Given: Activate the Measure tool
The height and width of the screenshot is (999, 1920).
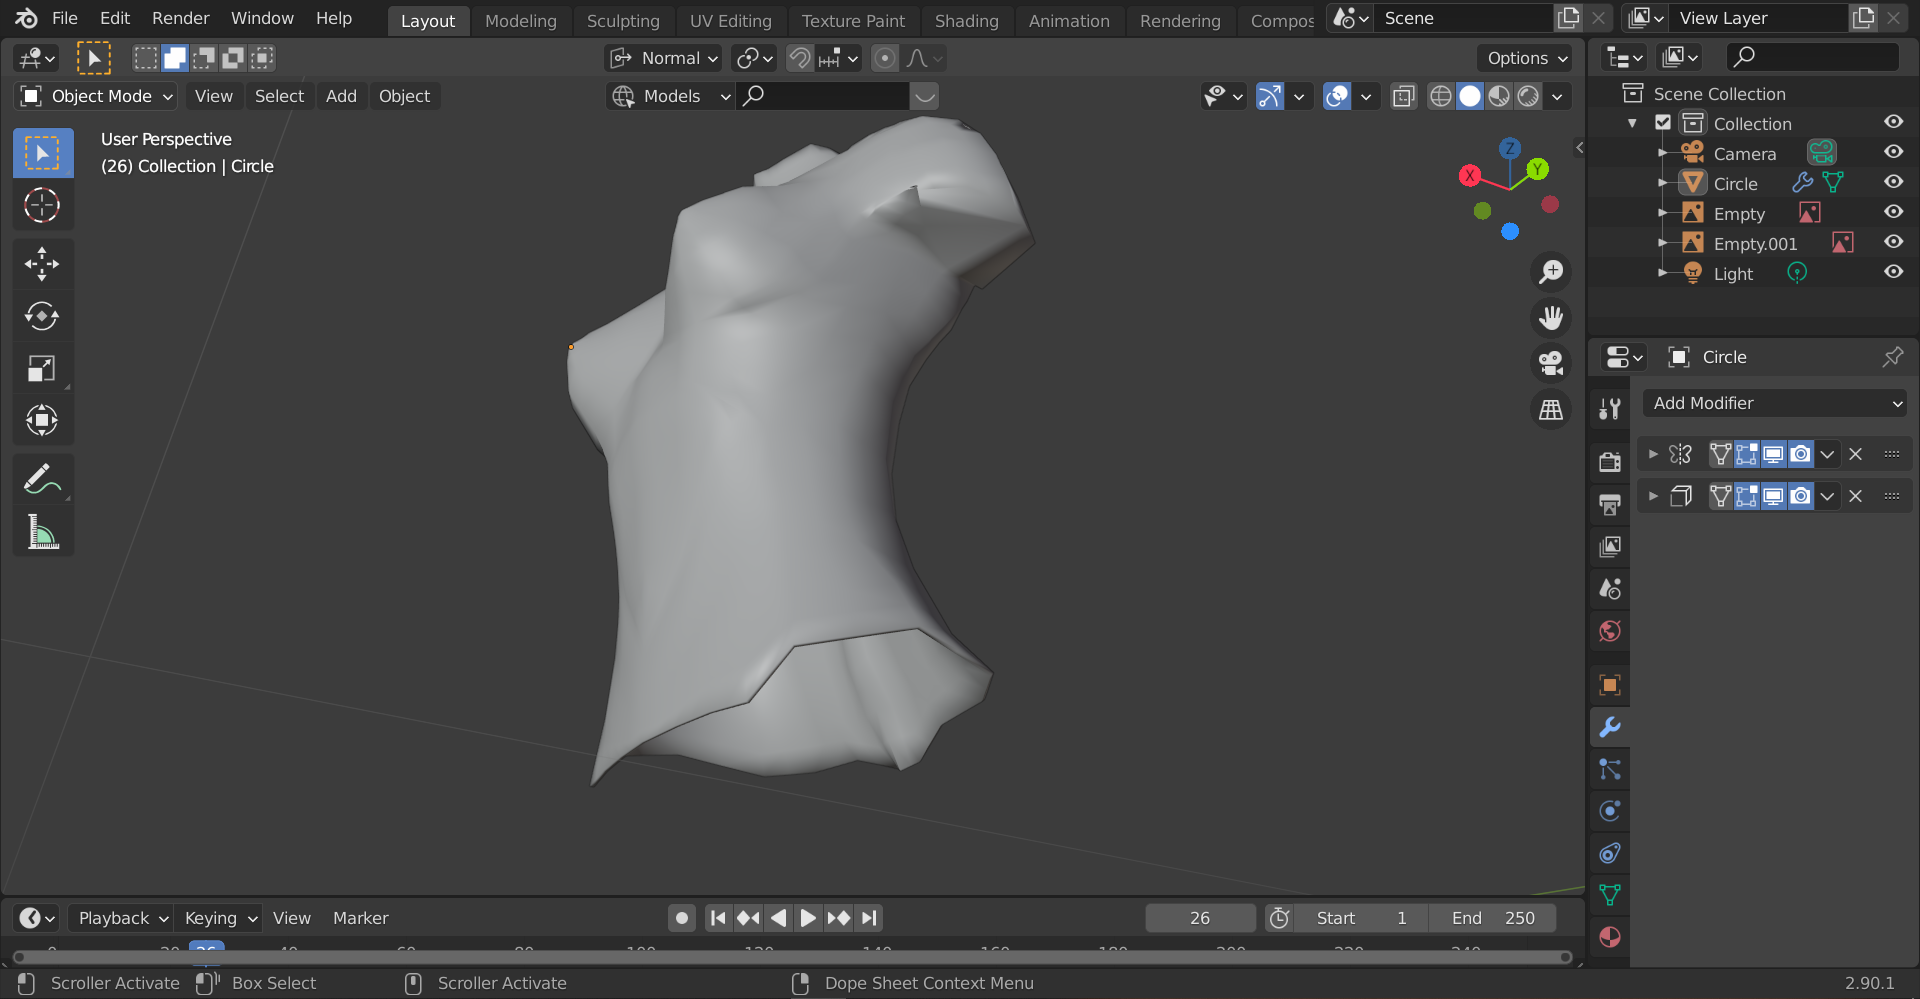Looking at the screenshot, I should [43, 532].
